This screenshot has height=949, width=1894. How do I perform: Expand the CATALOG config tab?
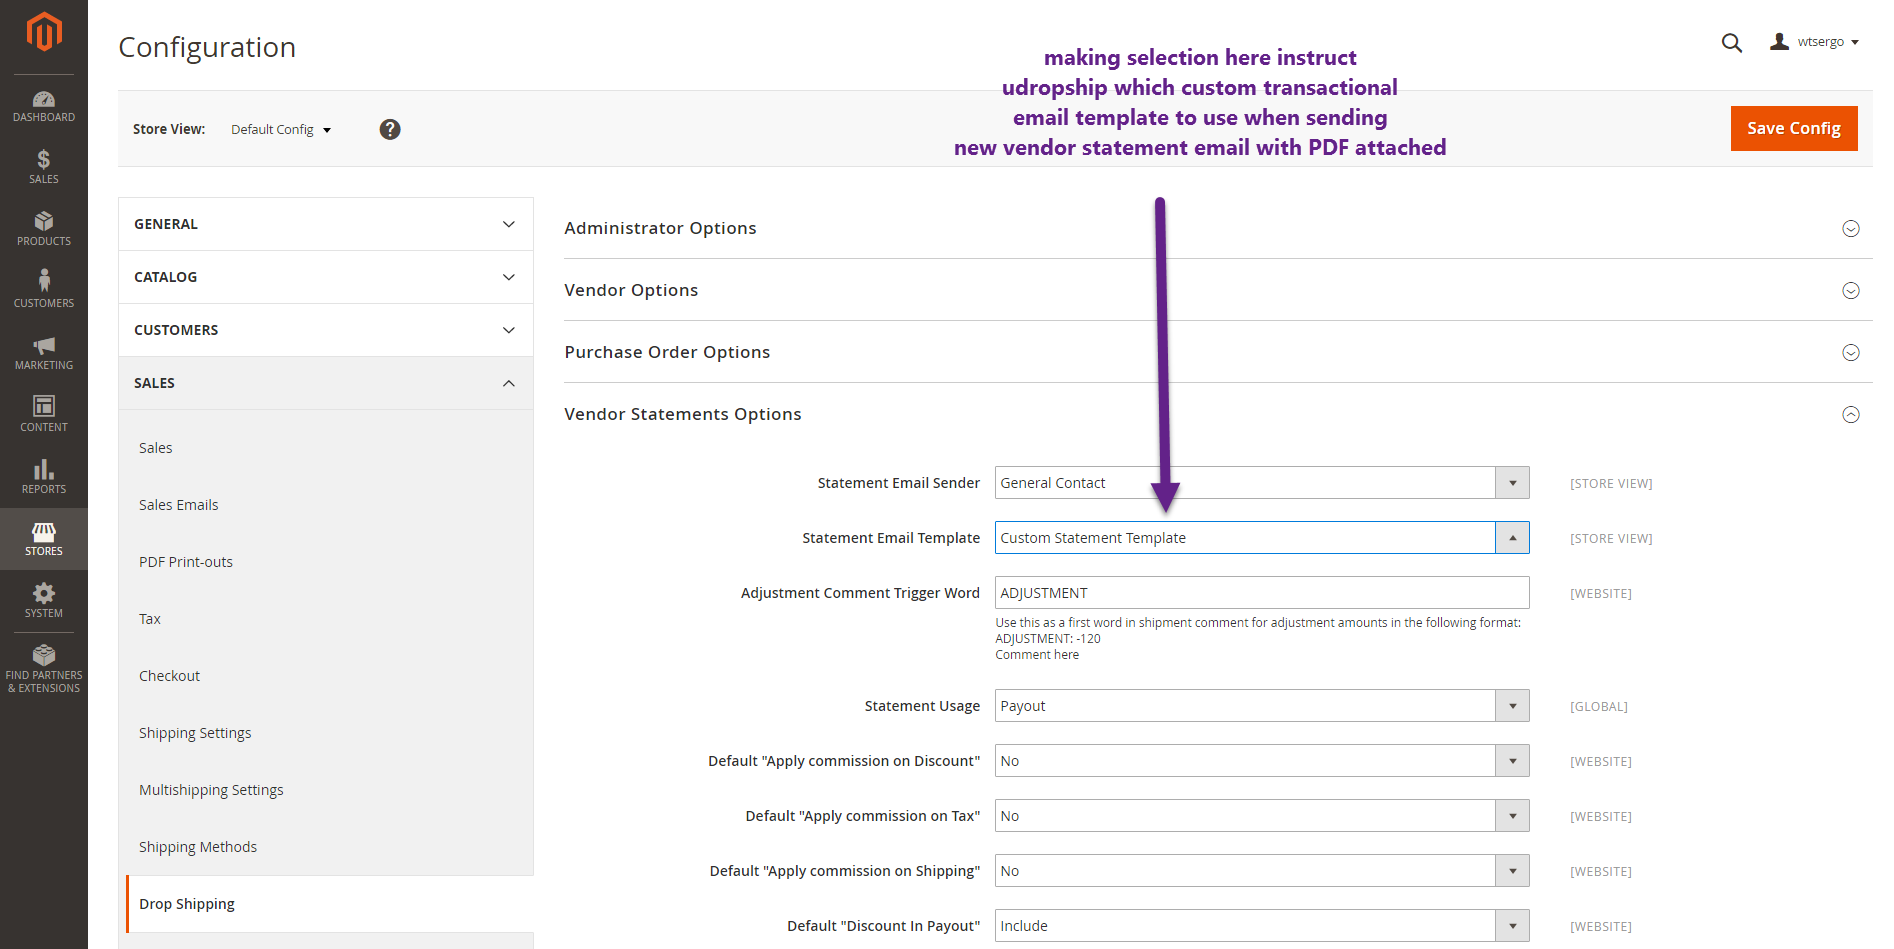[x=326, y=277]
